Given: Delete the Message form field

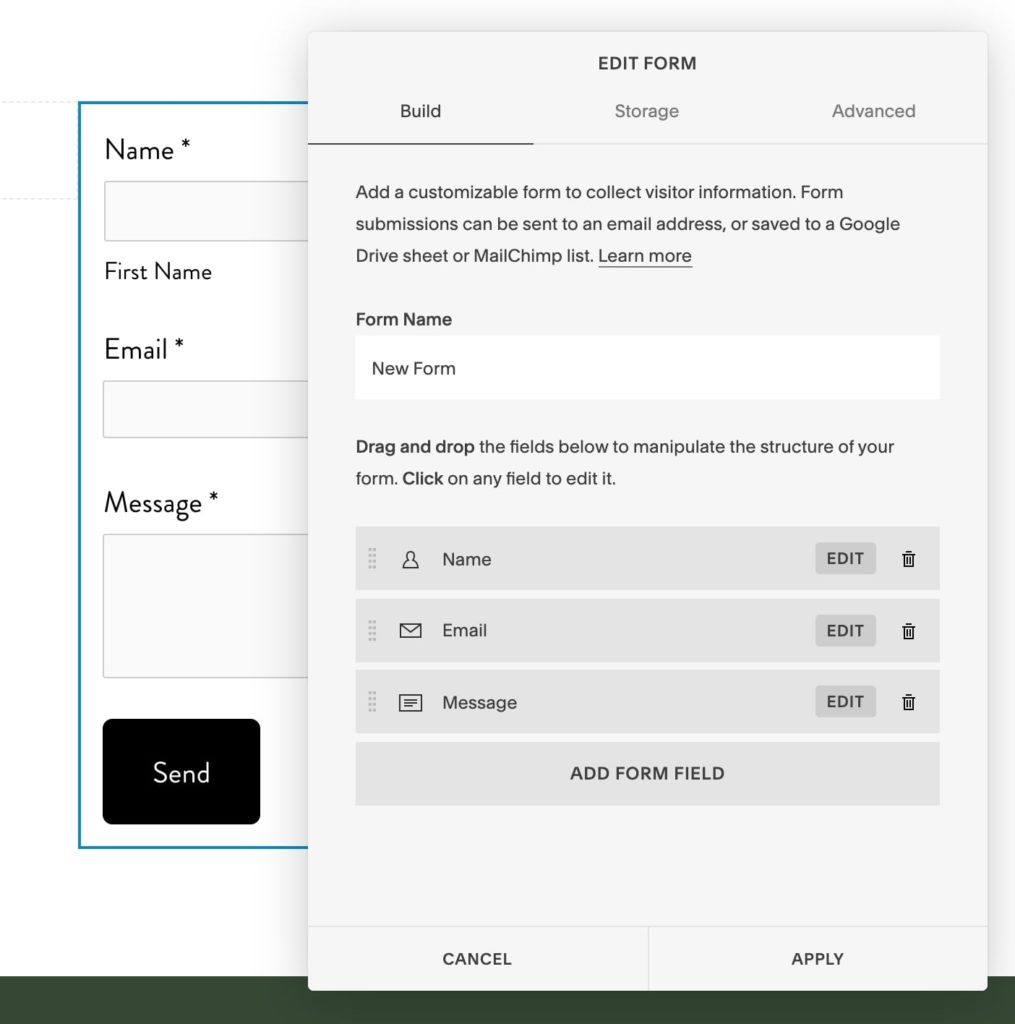Looking at the screenshot, I should point(908,702).
